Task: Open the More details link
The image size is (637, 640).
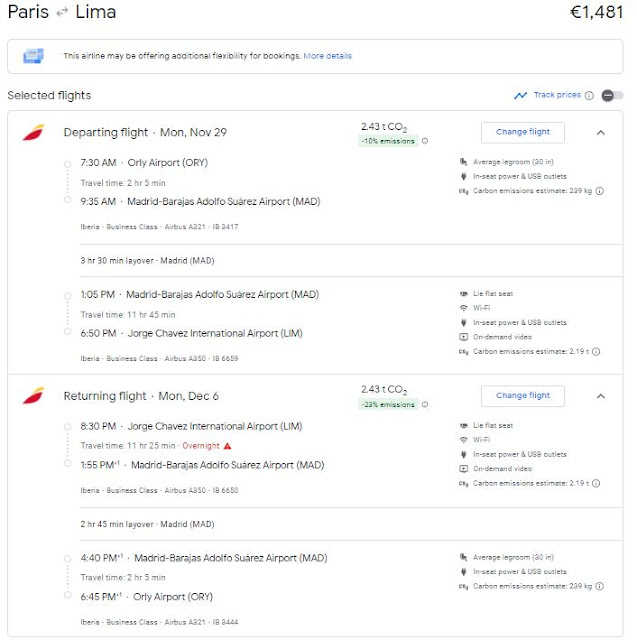Action: 327,56
